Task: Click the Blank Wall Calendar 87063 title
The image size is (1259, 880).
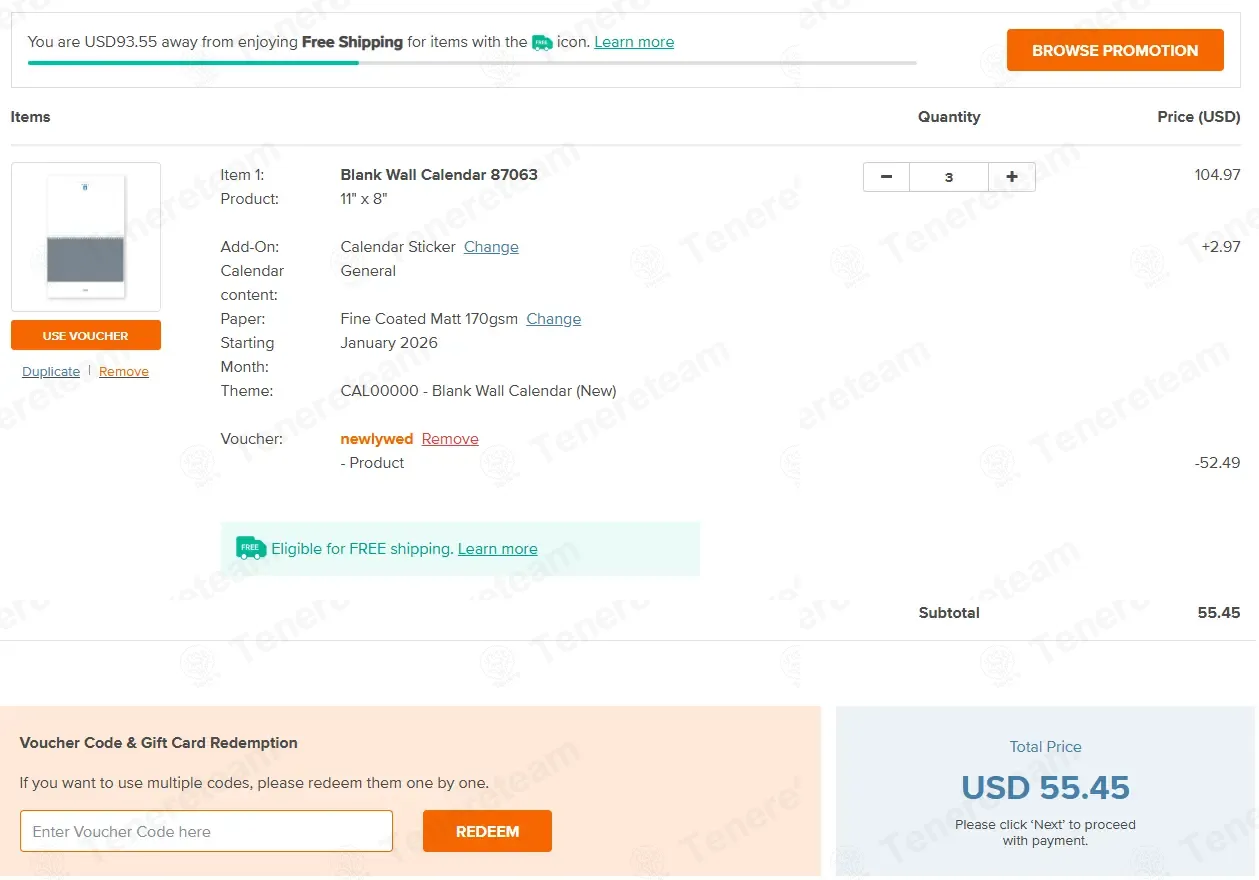Action: click(x=439, y=175)
